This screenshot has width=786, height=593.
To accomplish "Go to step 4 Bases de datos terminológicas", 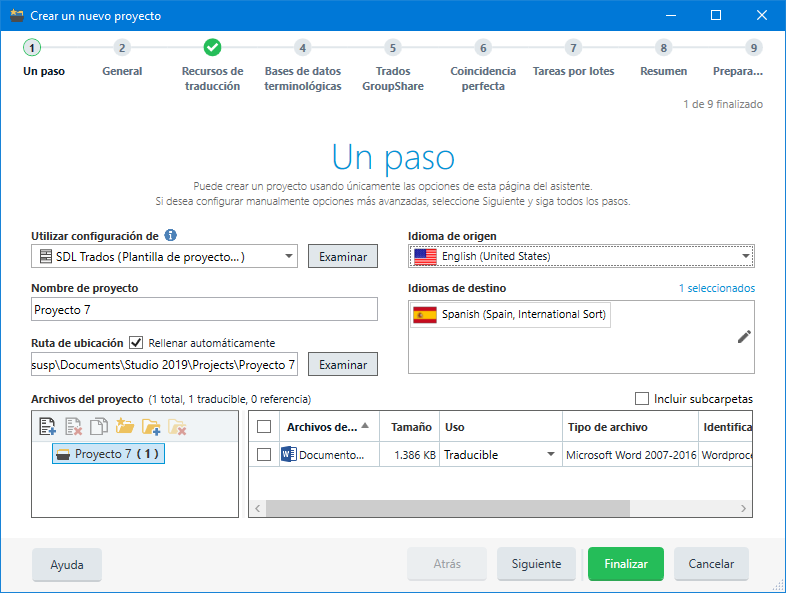I will click(303, 48).
